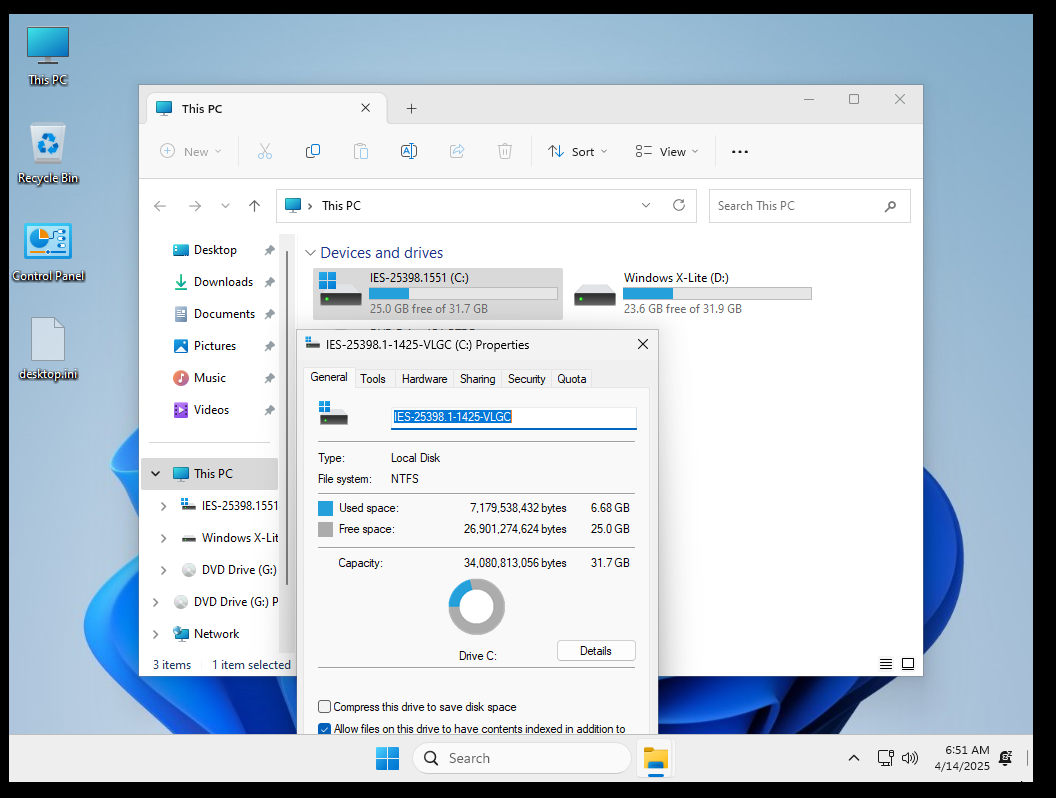
Task: Expand the IES-25398.1551 tree node
Action: pos(164,506)
